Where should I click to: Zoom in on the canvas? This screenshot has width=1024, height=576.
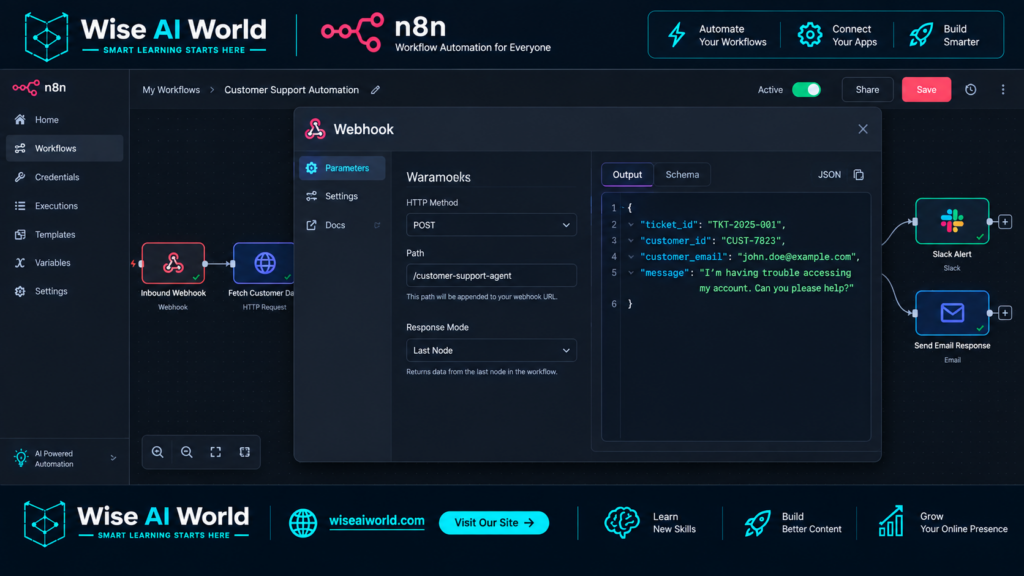pos(157,452)
